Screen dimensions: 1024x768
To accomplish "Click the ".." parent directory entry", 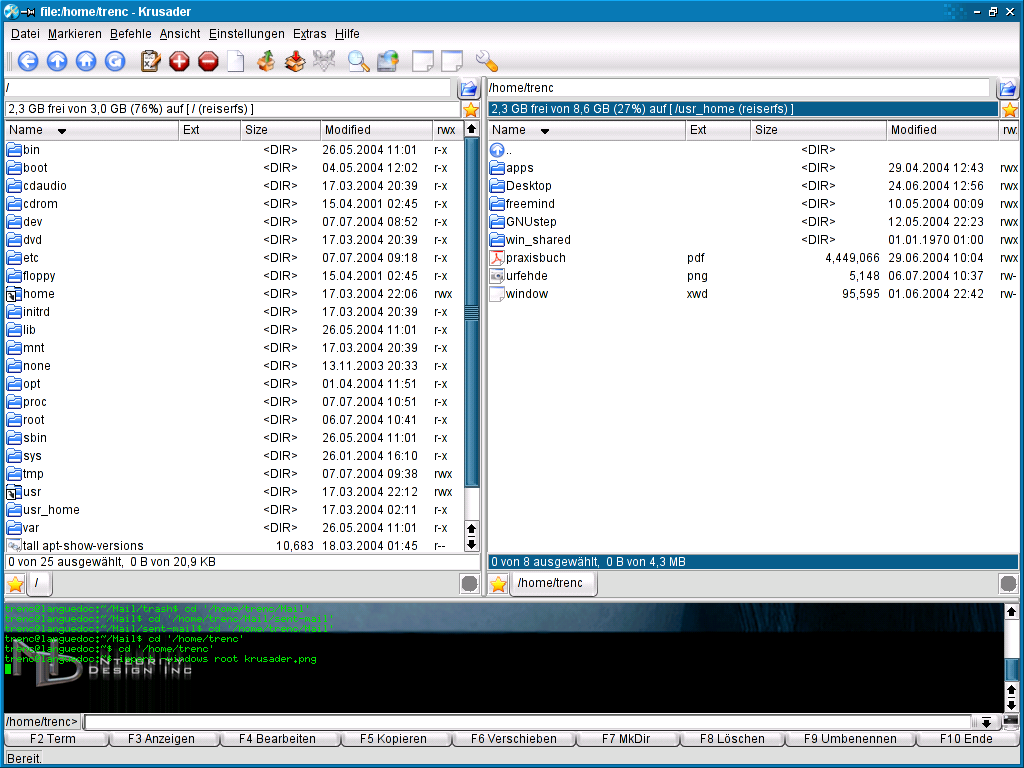I will [x=753, y=150].
